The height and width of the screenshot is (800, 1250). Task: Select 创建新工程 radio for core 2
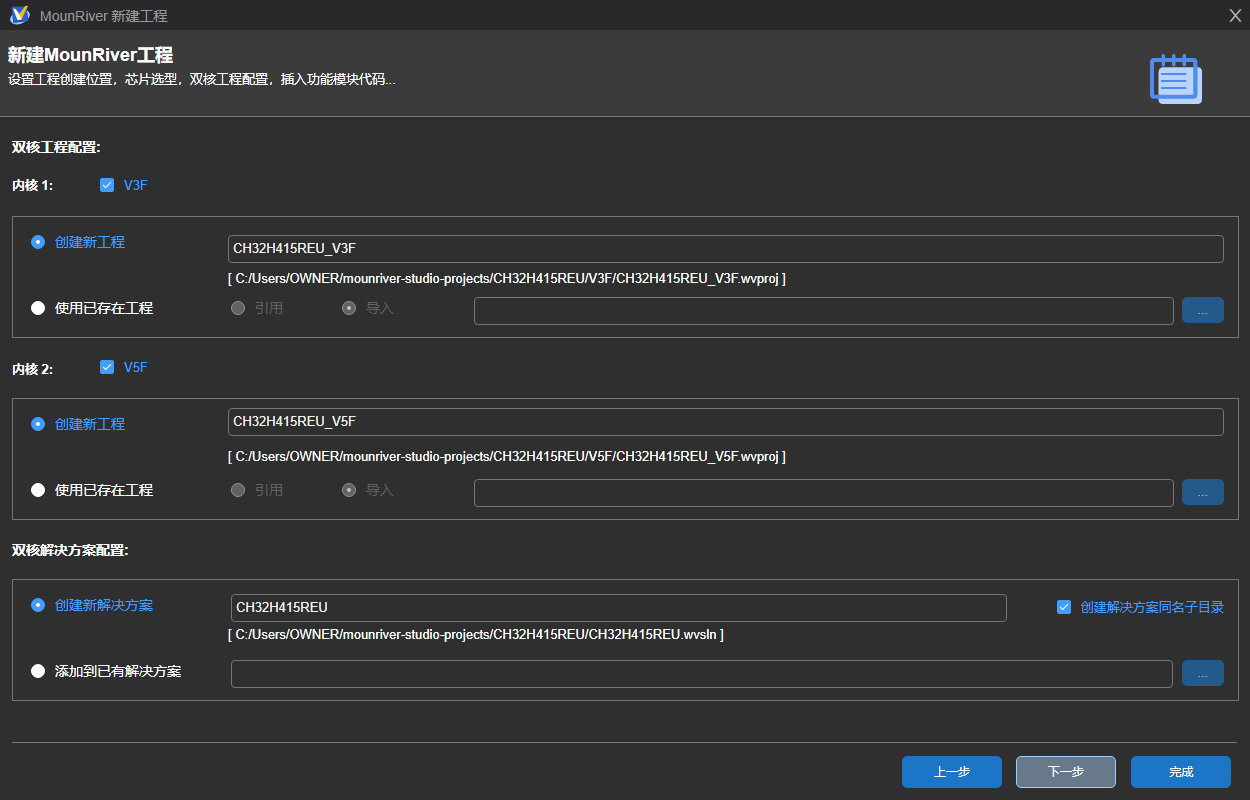(38, 424)
